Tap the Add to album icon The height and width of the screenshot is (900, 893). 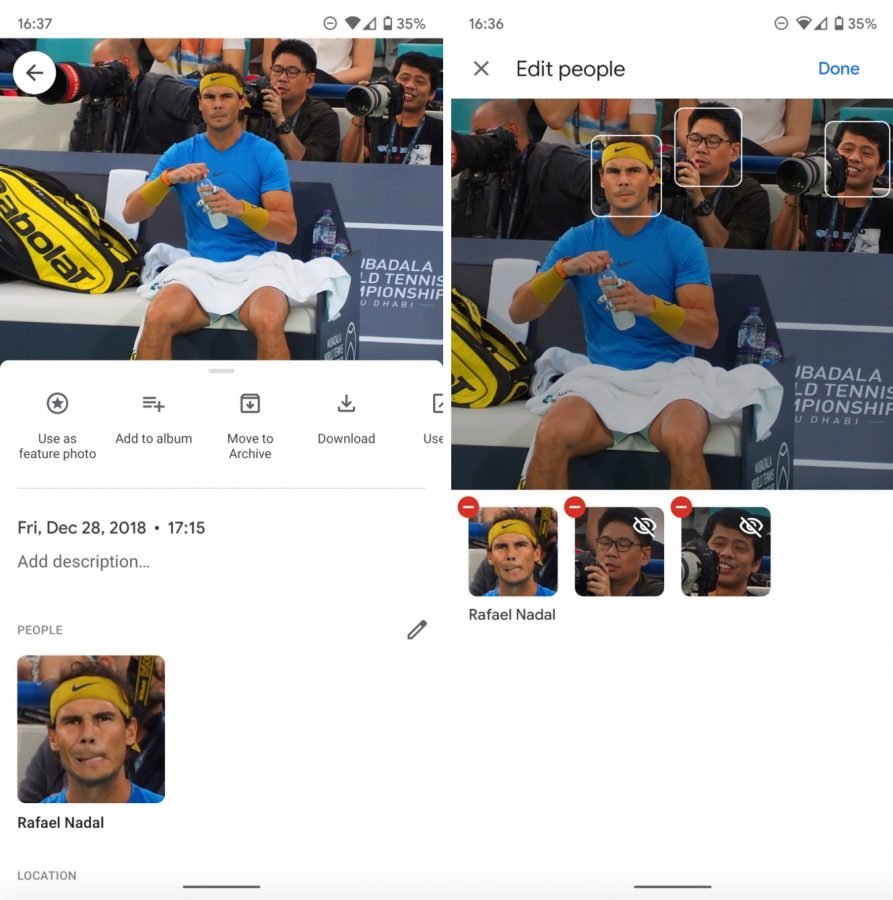[153, 404]
